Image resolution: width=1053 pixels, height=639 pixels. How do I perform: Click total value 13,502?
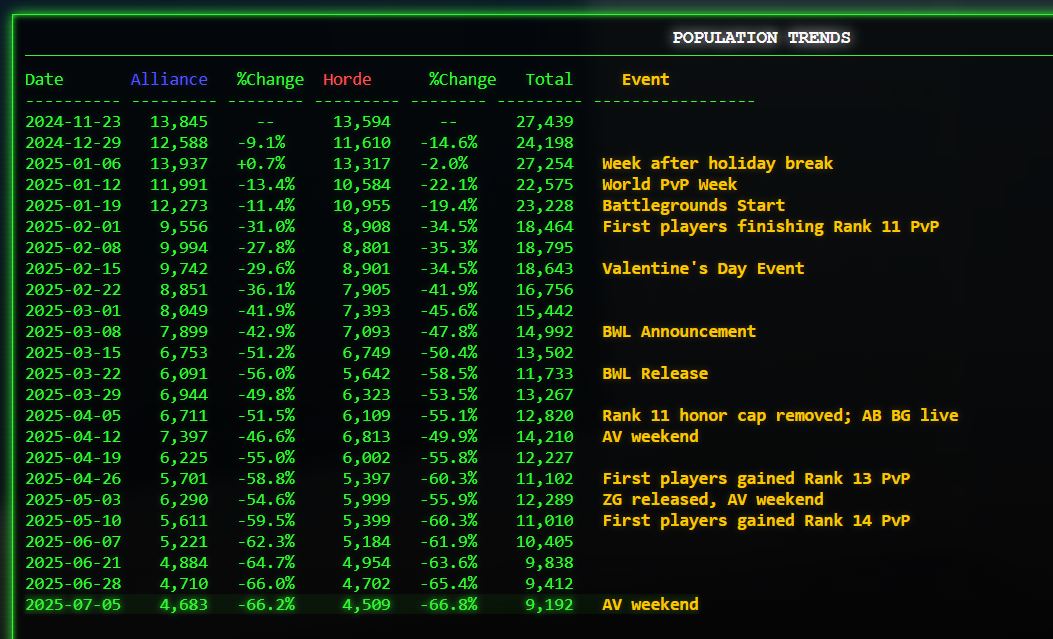tap(545, 352)
